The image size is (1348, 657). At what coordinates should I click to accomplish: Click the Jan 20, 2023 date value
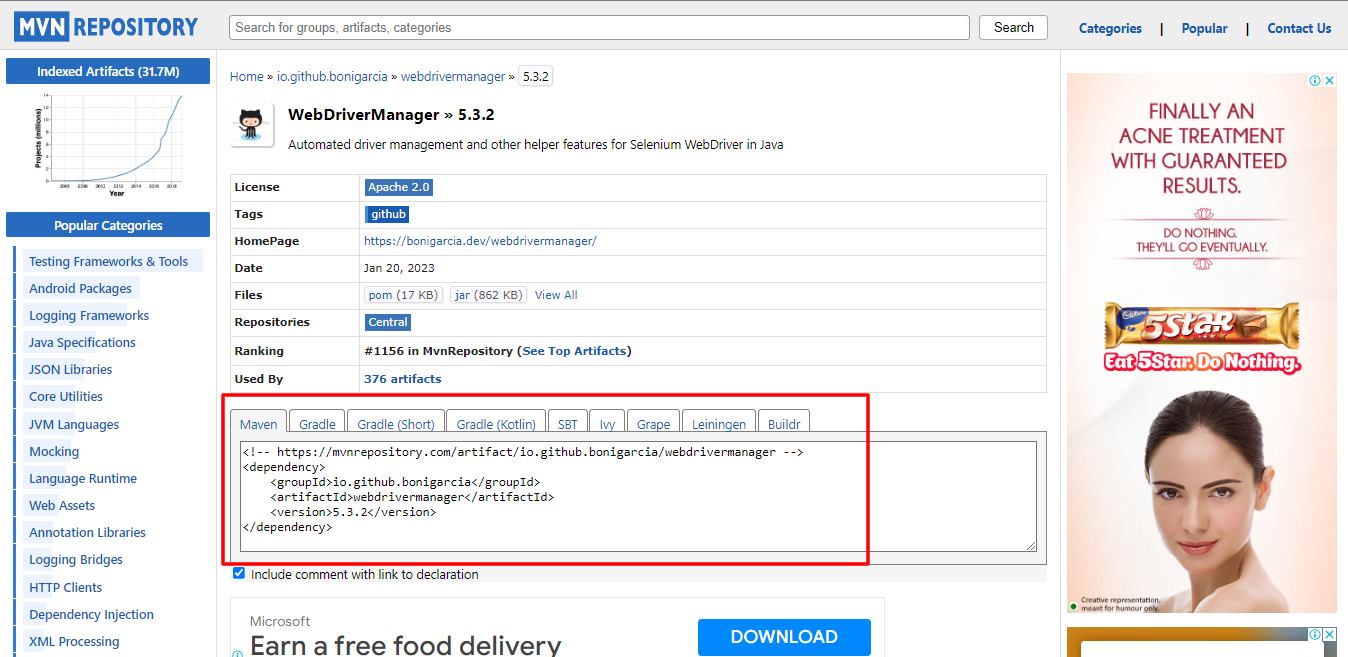[399, 268]
